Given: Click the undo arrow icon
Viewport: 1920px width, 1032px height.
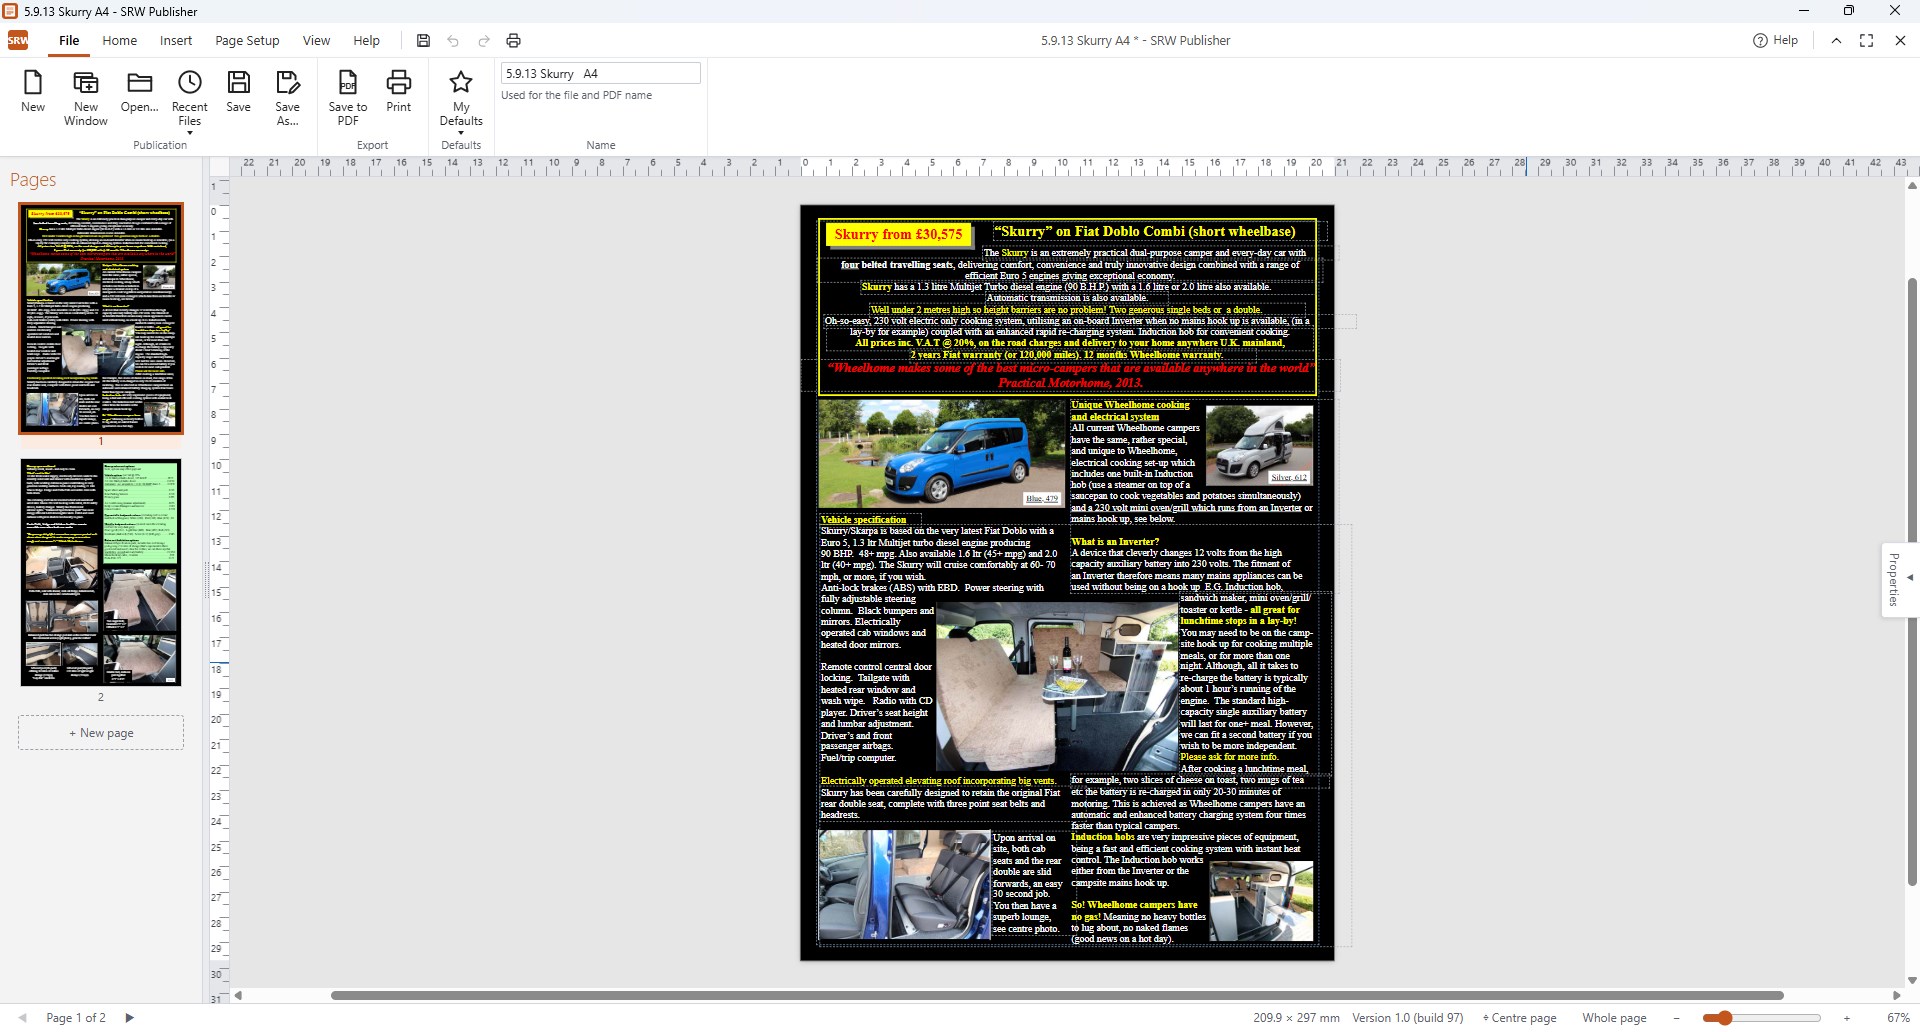Looking at the screenshot, I should coord(453,41).
